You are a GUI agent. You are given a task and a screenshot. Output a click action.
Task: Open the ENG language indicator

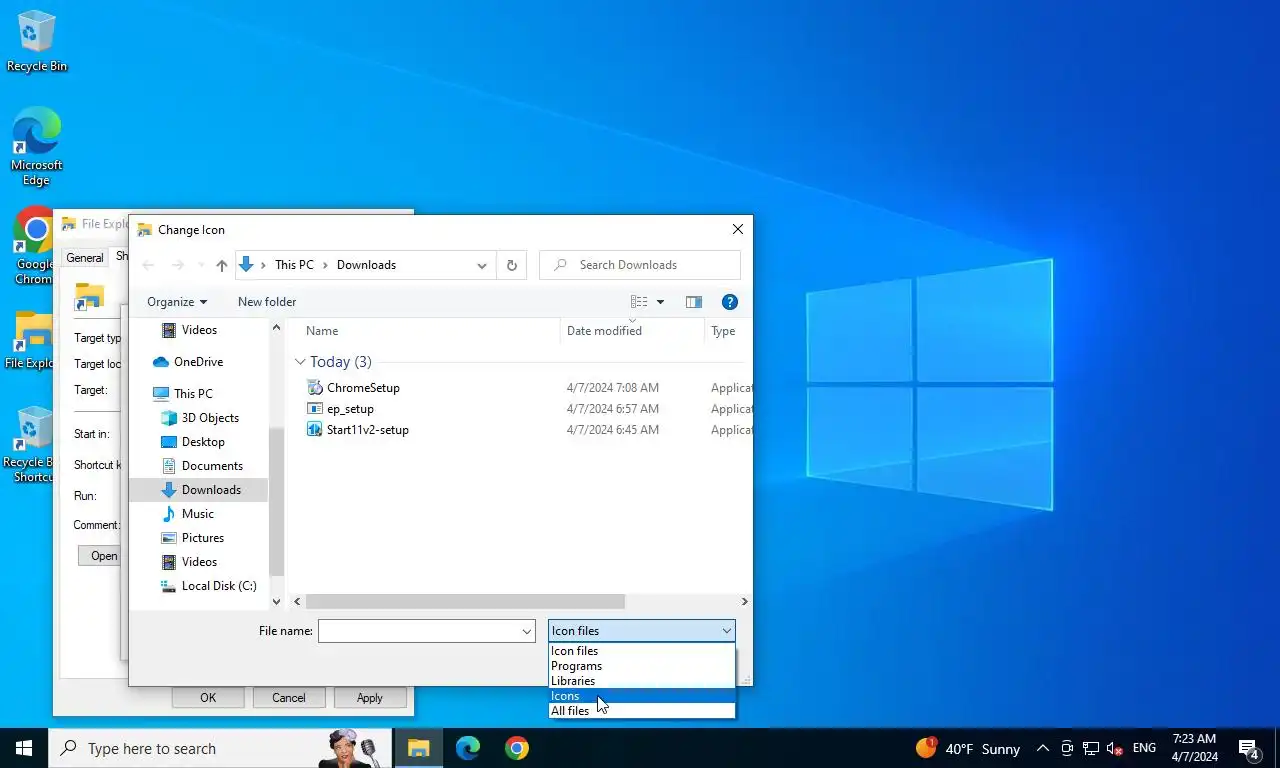pyautogui.click(x=1144, y=748)
